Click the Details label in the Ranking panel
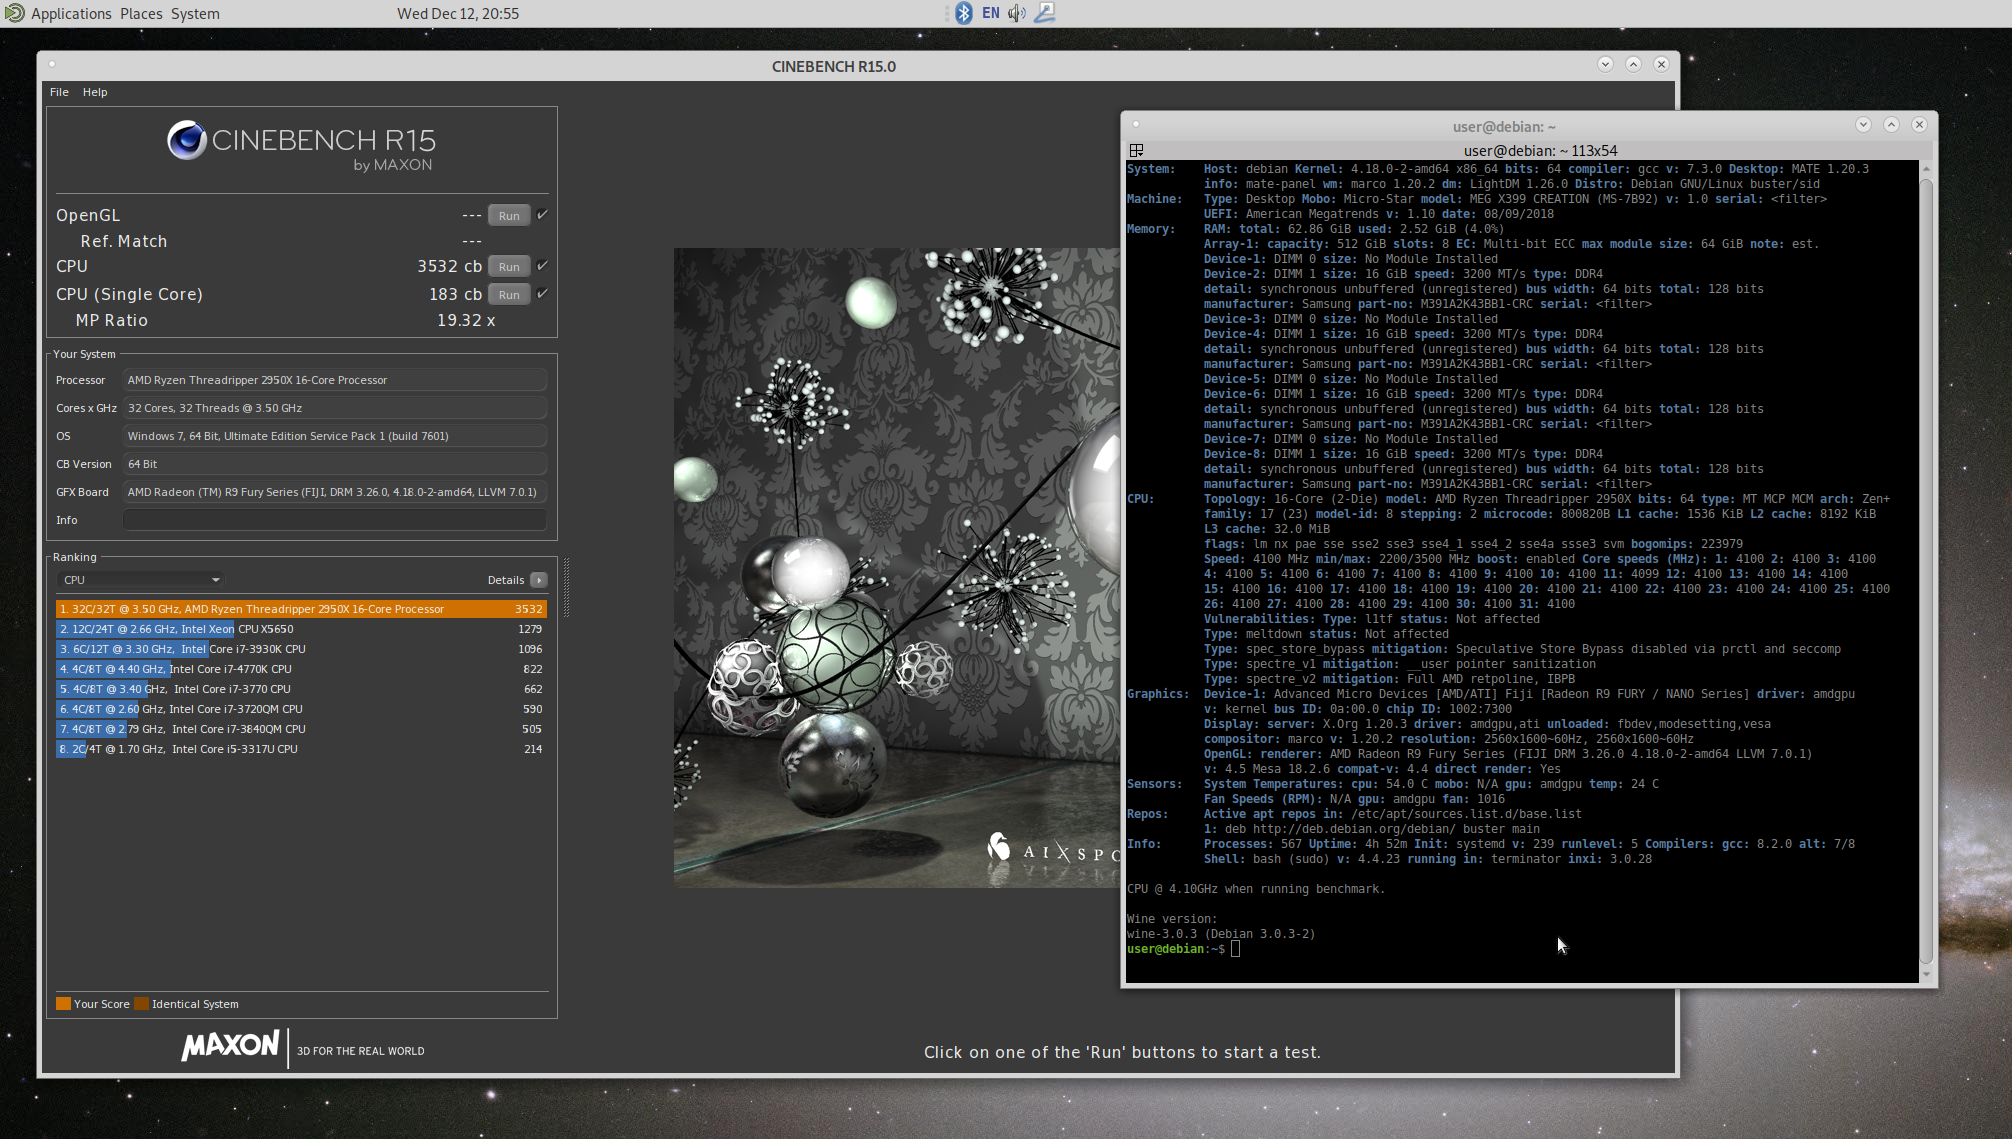This screenshot has width=2012, height=1139. (x=505, y=580)
